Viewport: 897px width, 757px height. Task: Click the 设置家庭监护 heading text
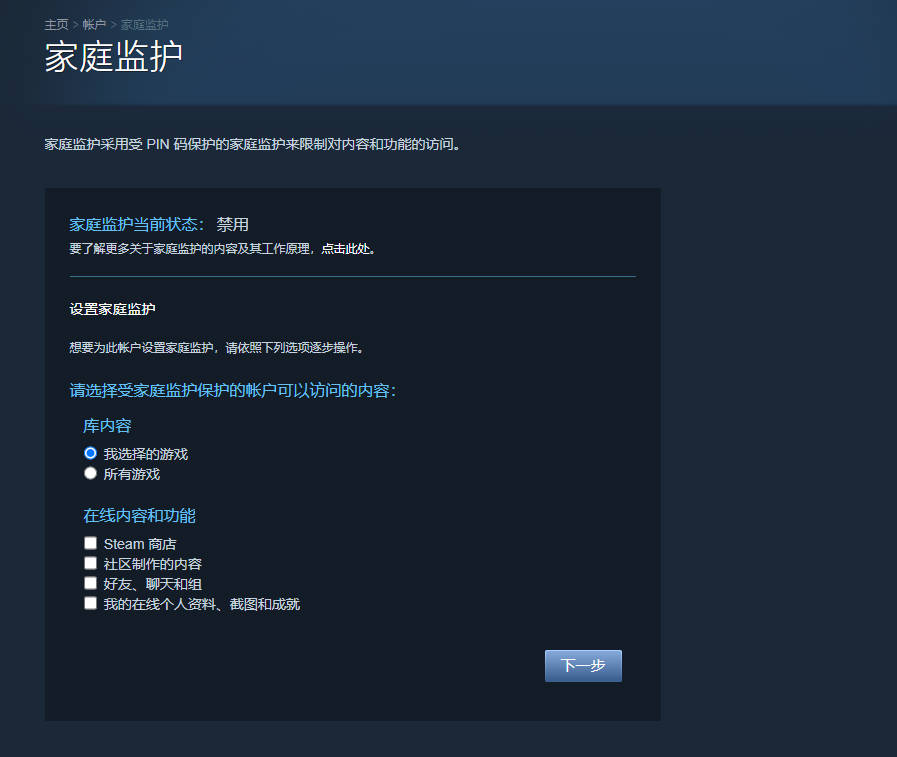(112, 310)
